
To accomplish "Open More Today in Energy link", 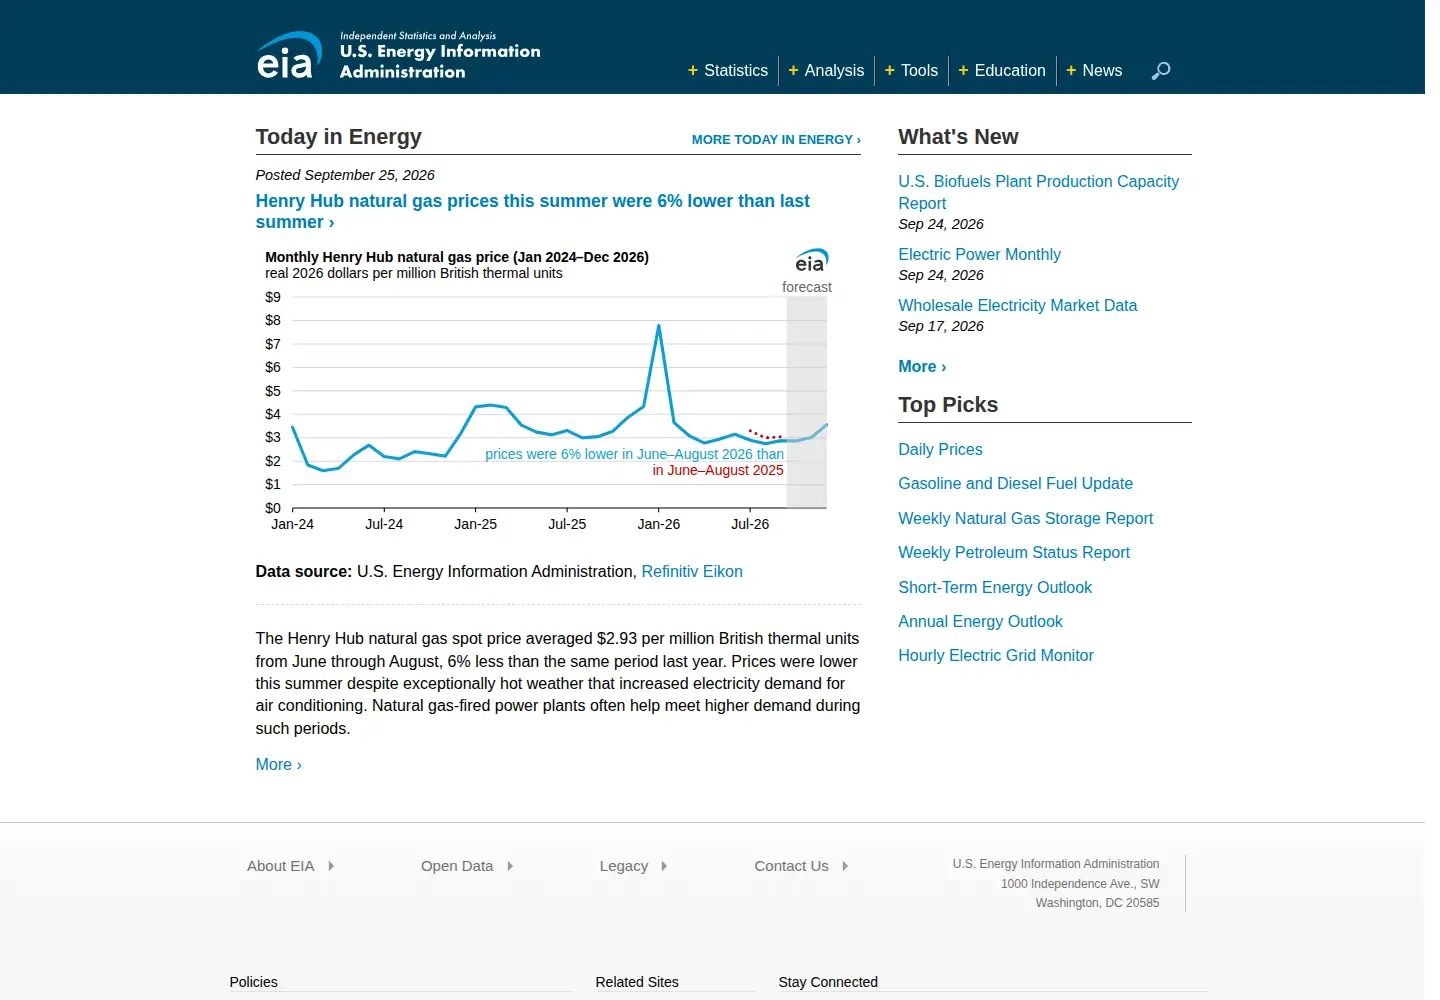I will 776,140.
